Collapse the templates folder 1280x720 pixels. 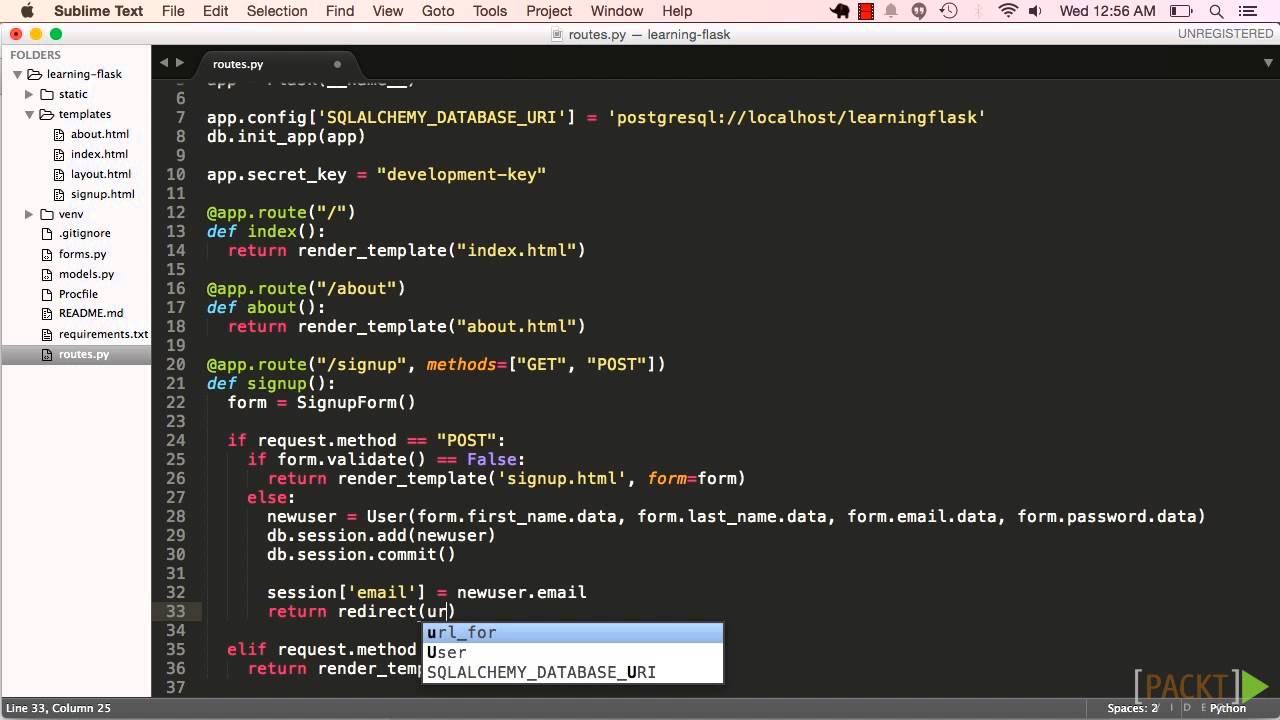29,114
